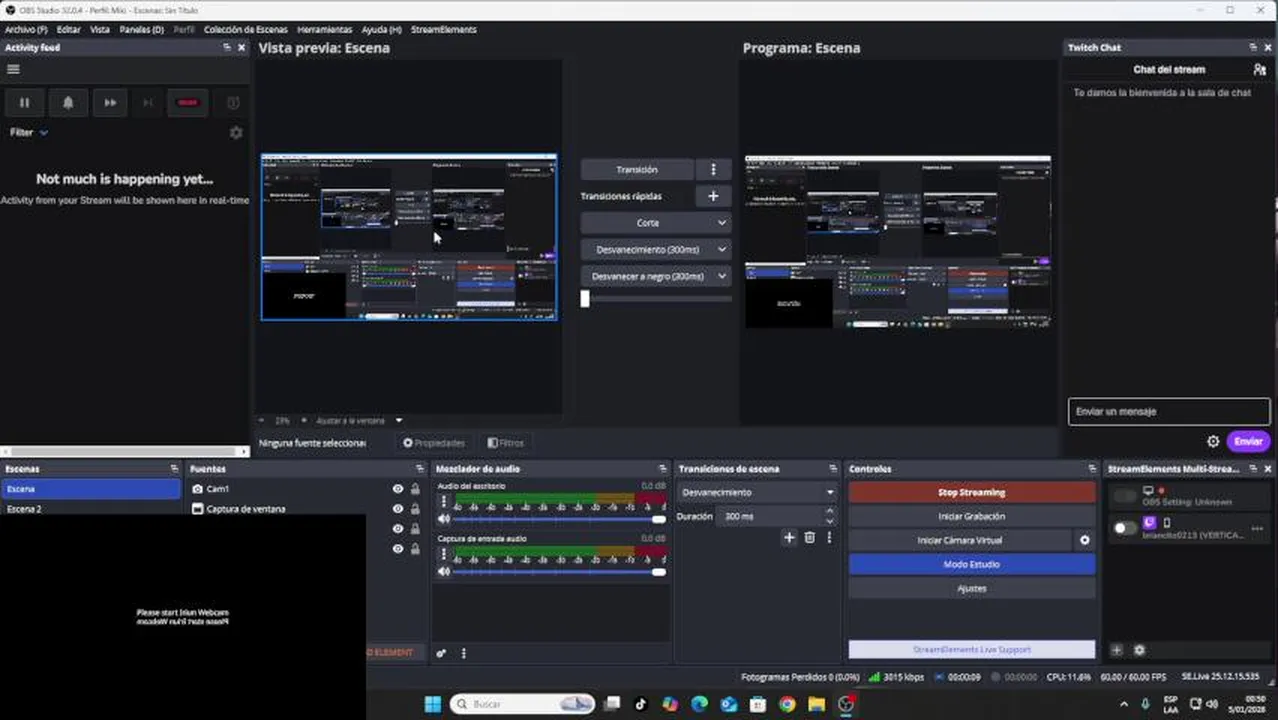
Task: Open advanced audio properties gears icon
Action: pyautogui.click(x=441, y=653)
